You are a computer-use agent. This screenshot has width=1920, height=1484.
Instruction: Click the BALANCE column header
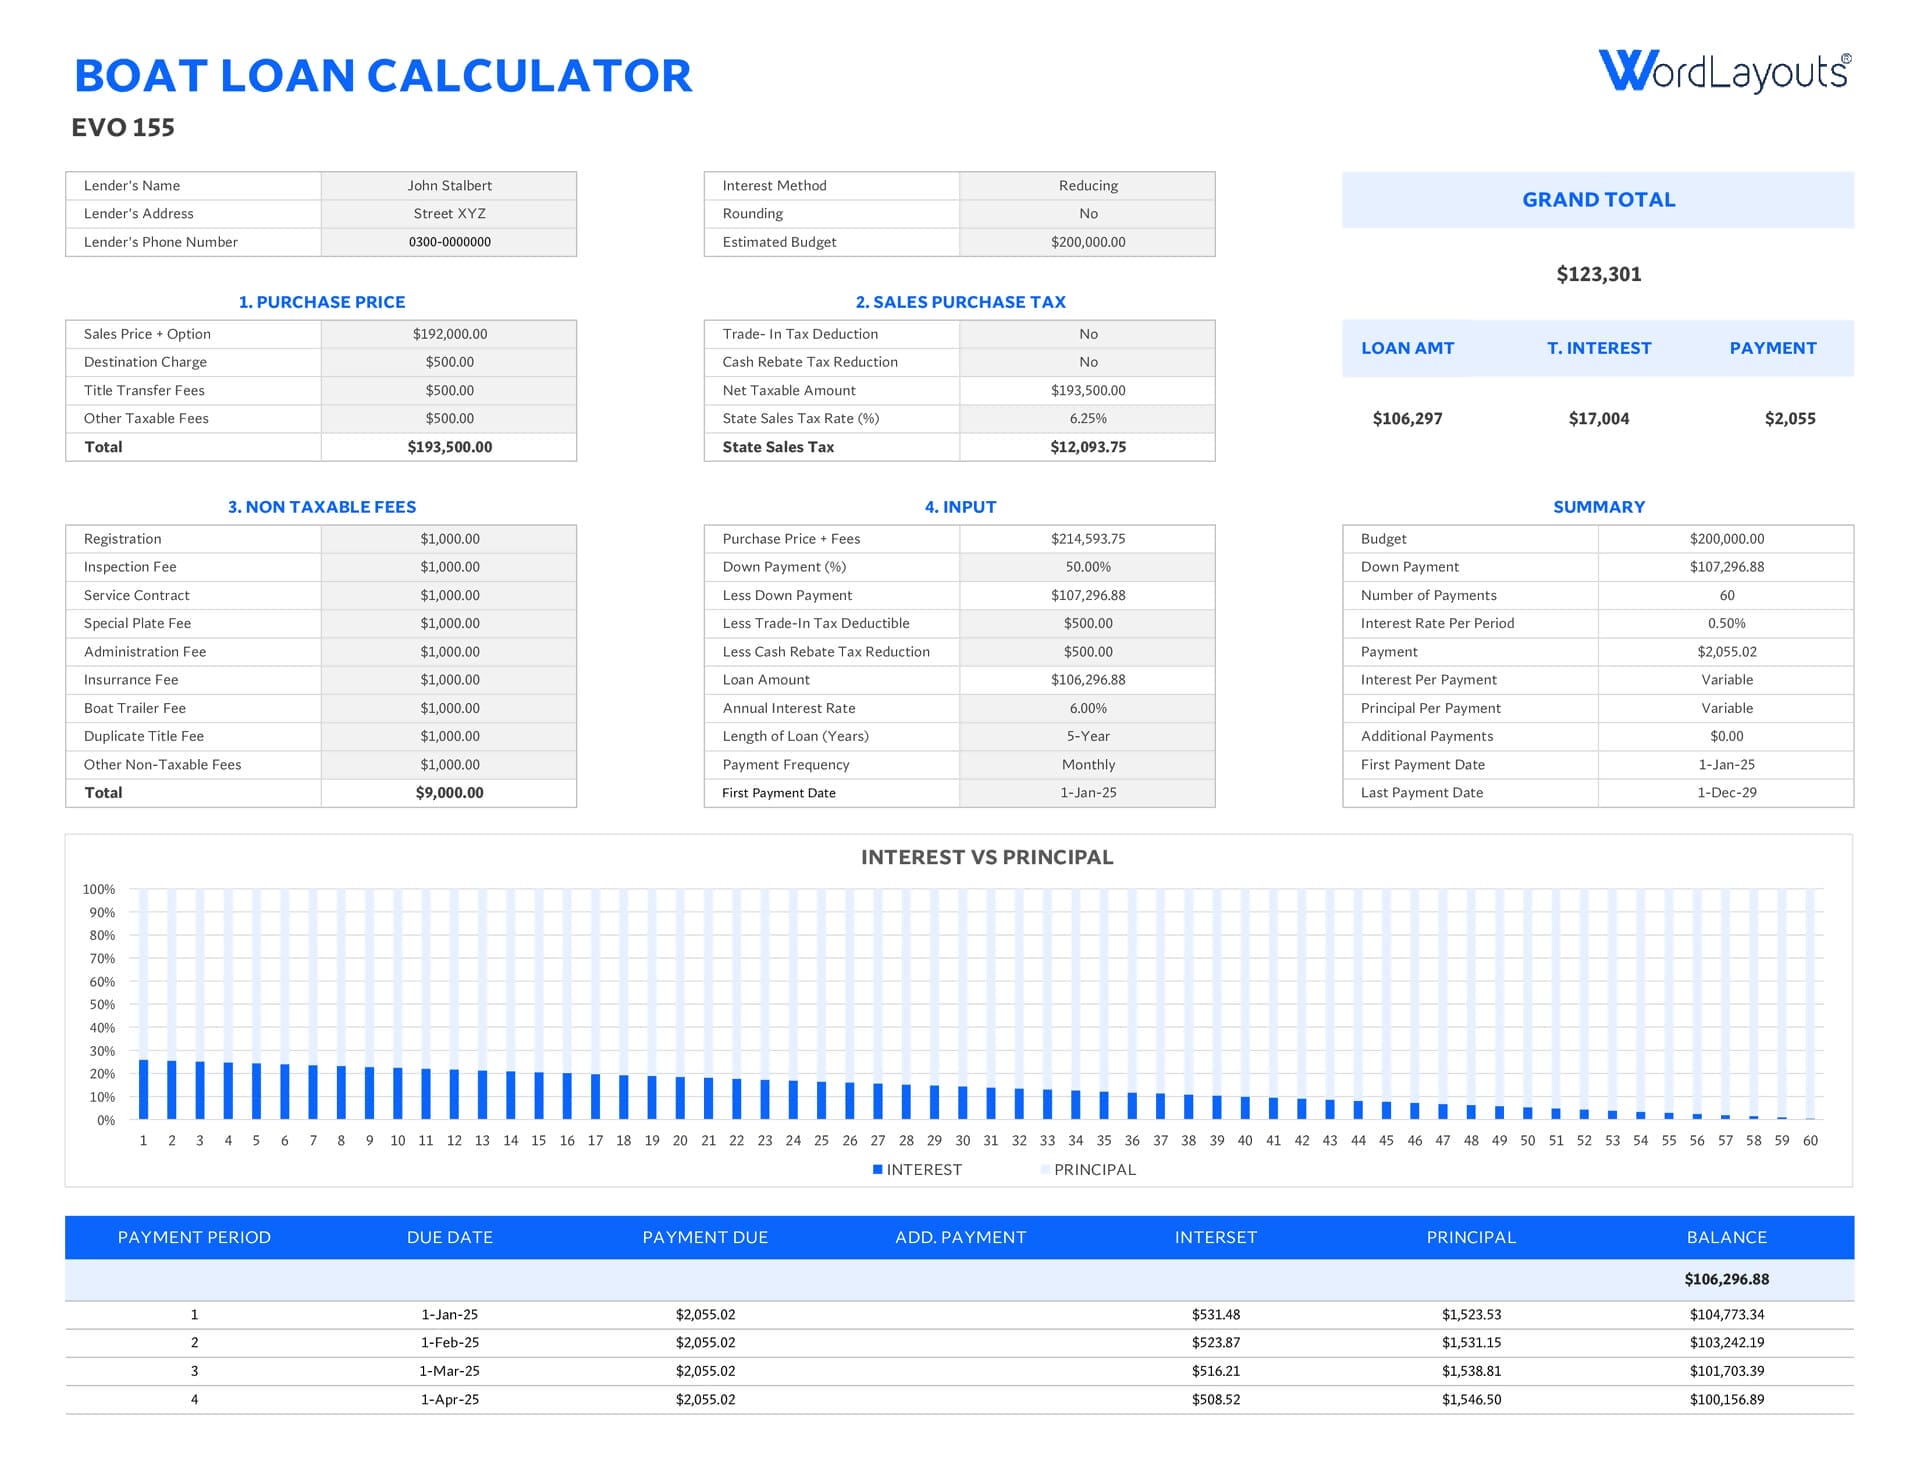tap(1726, 1237)
